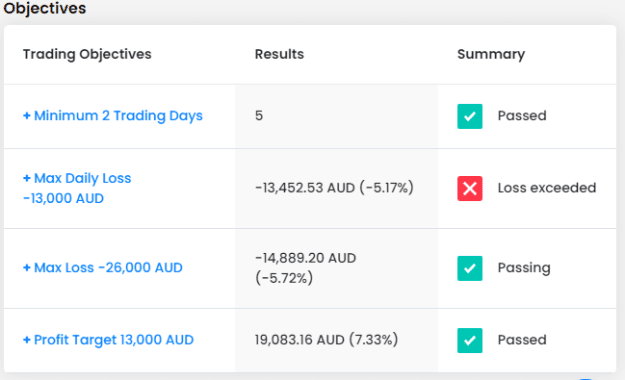Click the plus sign before Profit Target
The image size is (625, 380).
[x=27, y=340]
